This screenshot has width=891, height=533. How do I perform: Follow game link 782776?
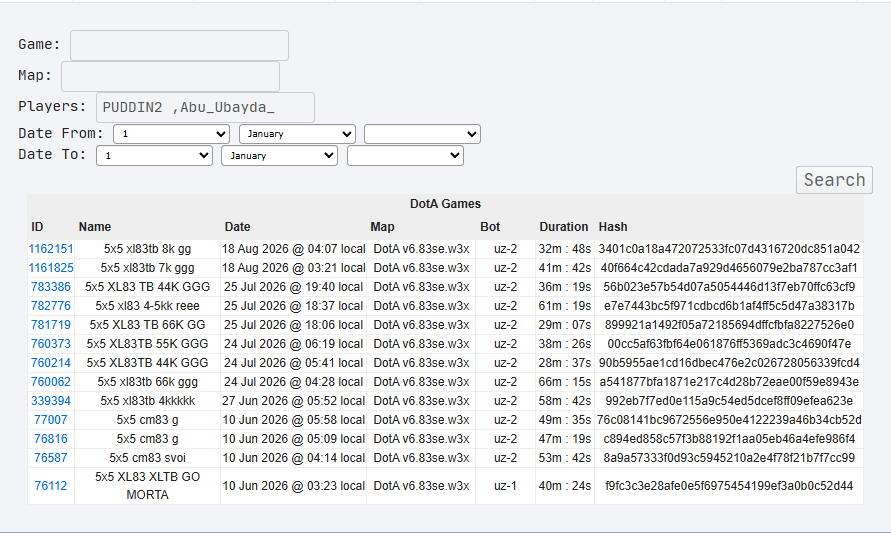click(51, 306)
